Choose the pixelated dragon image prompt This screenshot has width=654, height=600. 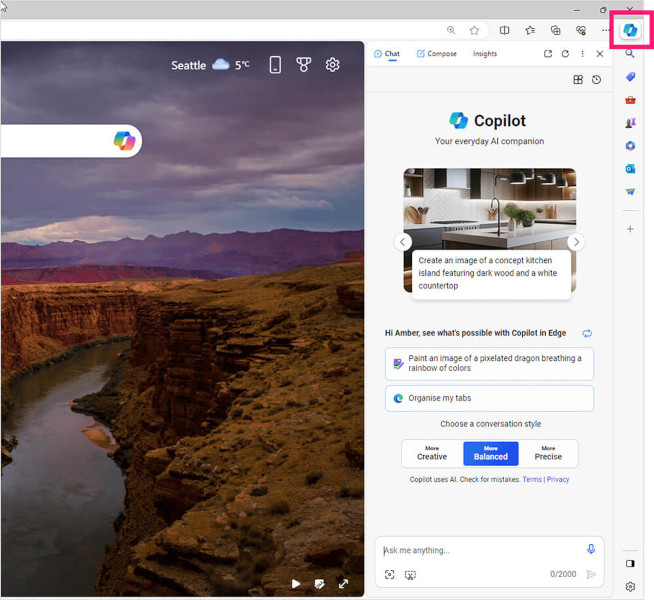[489, 364]
